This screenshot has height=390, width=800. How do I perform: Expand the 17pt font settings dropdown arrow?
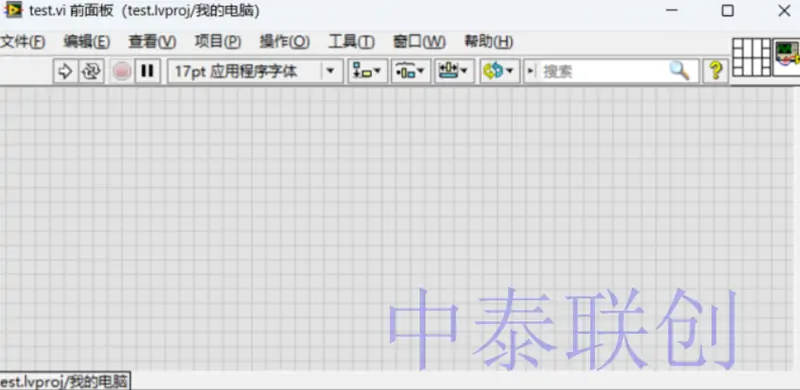(331, 71)
